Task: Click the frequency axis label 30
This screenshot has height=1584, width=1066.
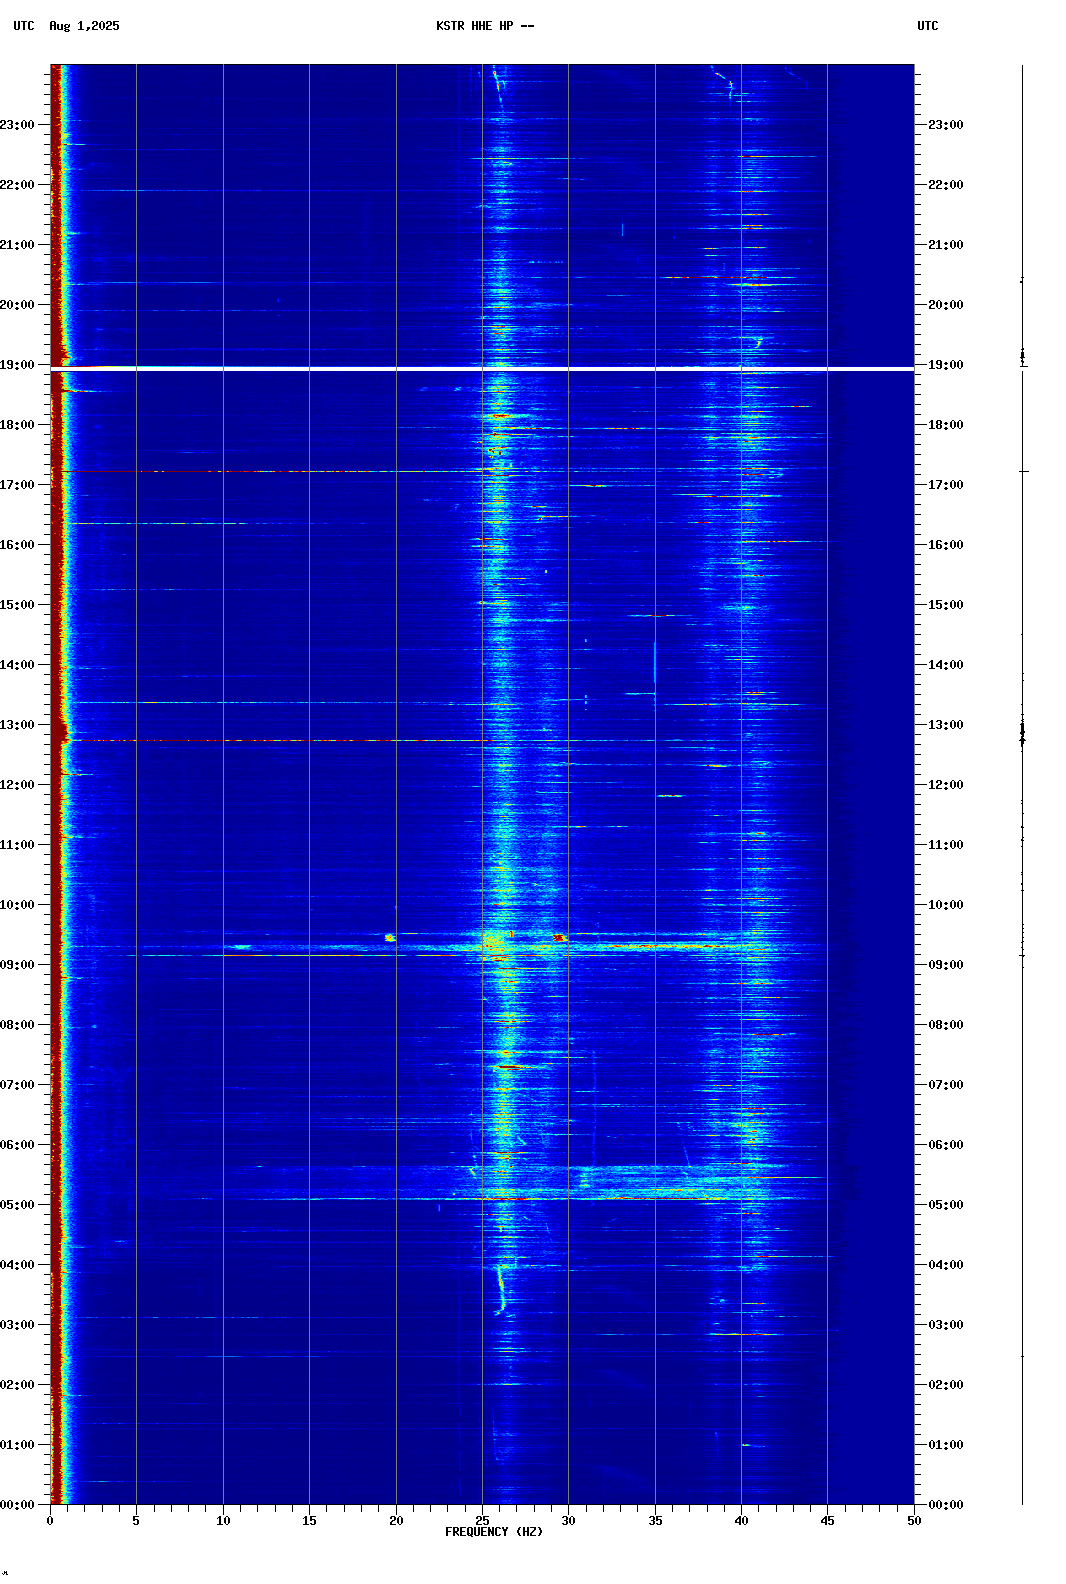Action: click(x=568, y=1521)
